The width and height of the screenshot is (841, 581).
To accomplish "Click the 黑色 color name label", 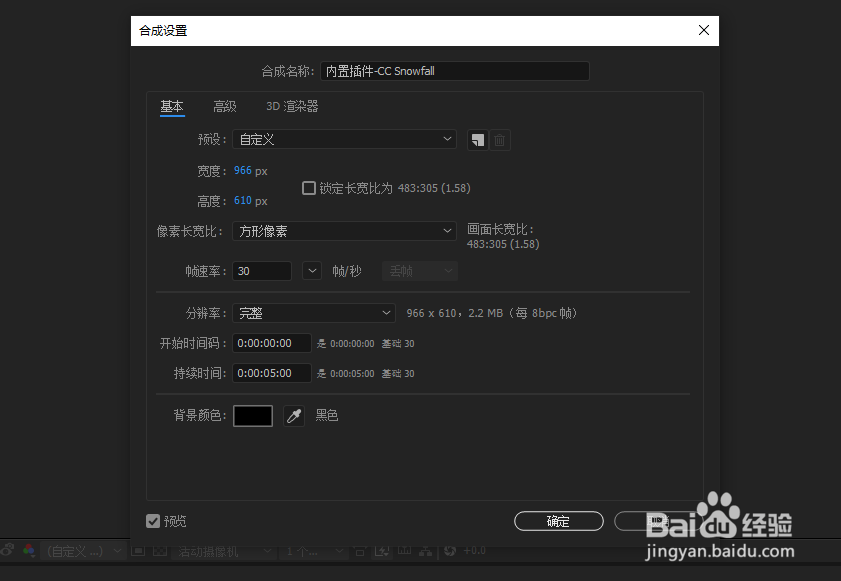I will (327, 415).
